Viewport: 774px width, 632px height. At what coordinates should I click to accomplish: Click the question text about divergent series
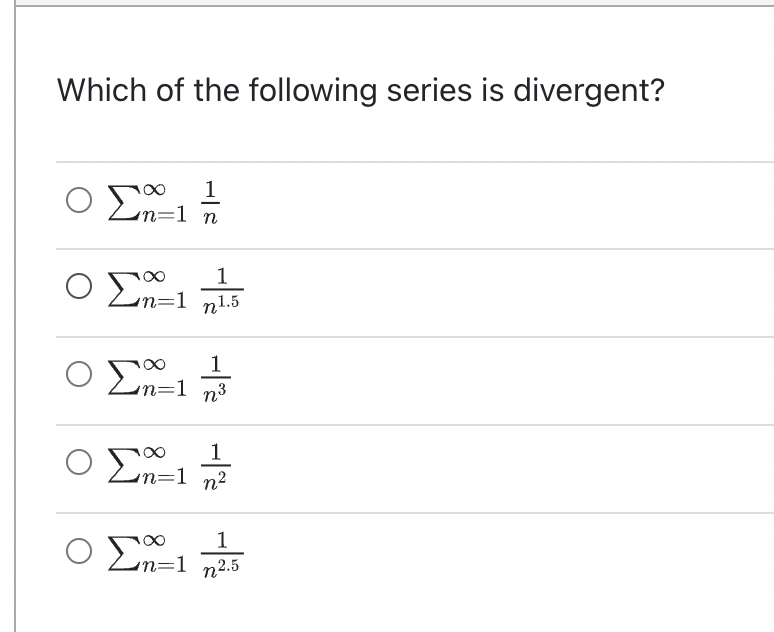(361, 91)
